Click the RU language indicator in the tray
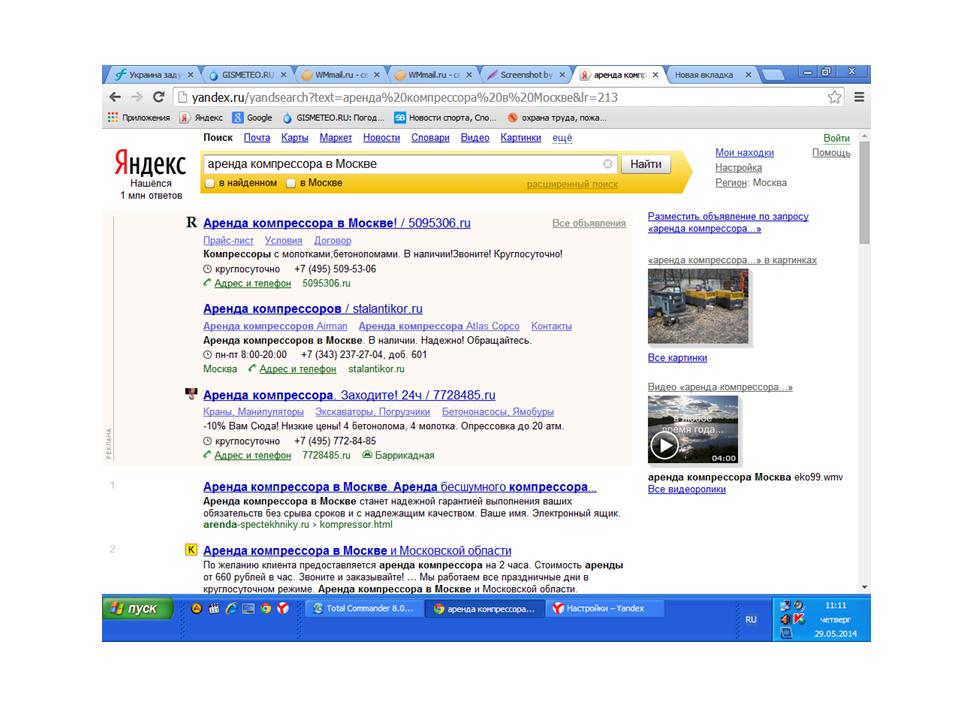 pyautogui.click(x=751, y=620)
